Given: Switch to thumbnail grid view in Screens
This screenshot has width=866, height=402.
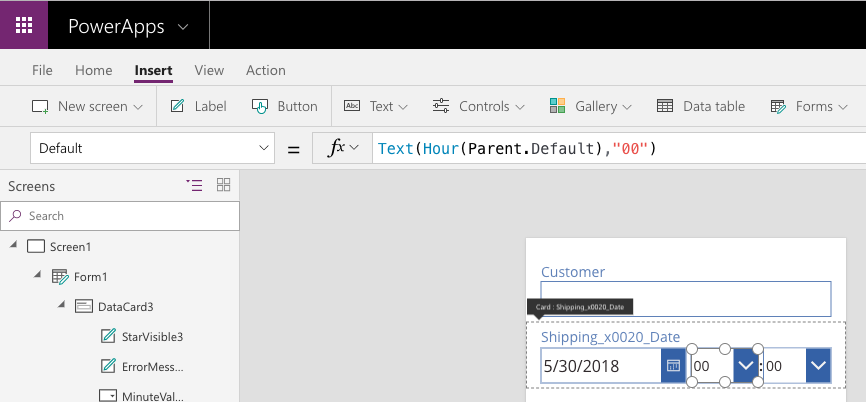Looking at the screenshot, I should [x=224, y=185].
